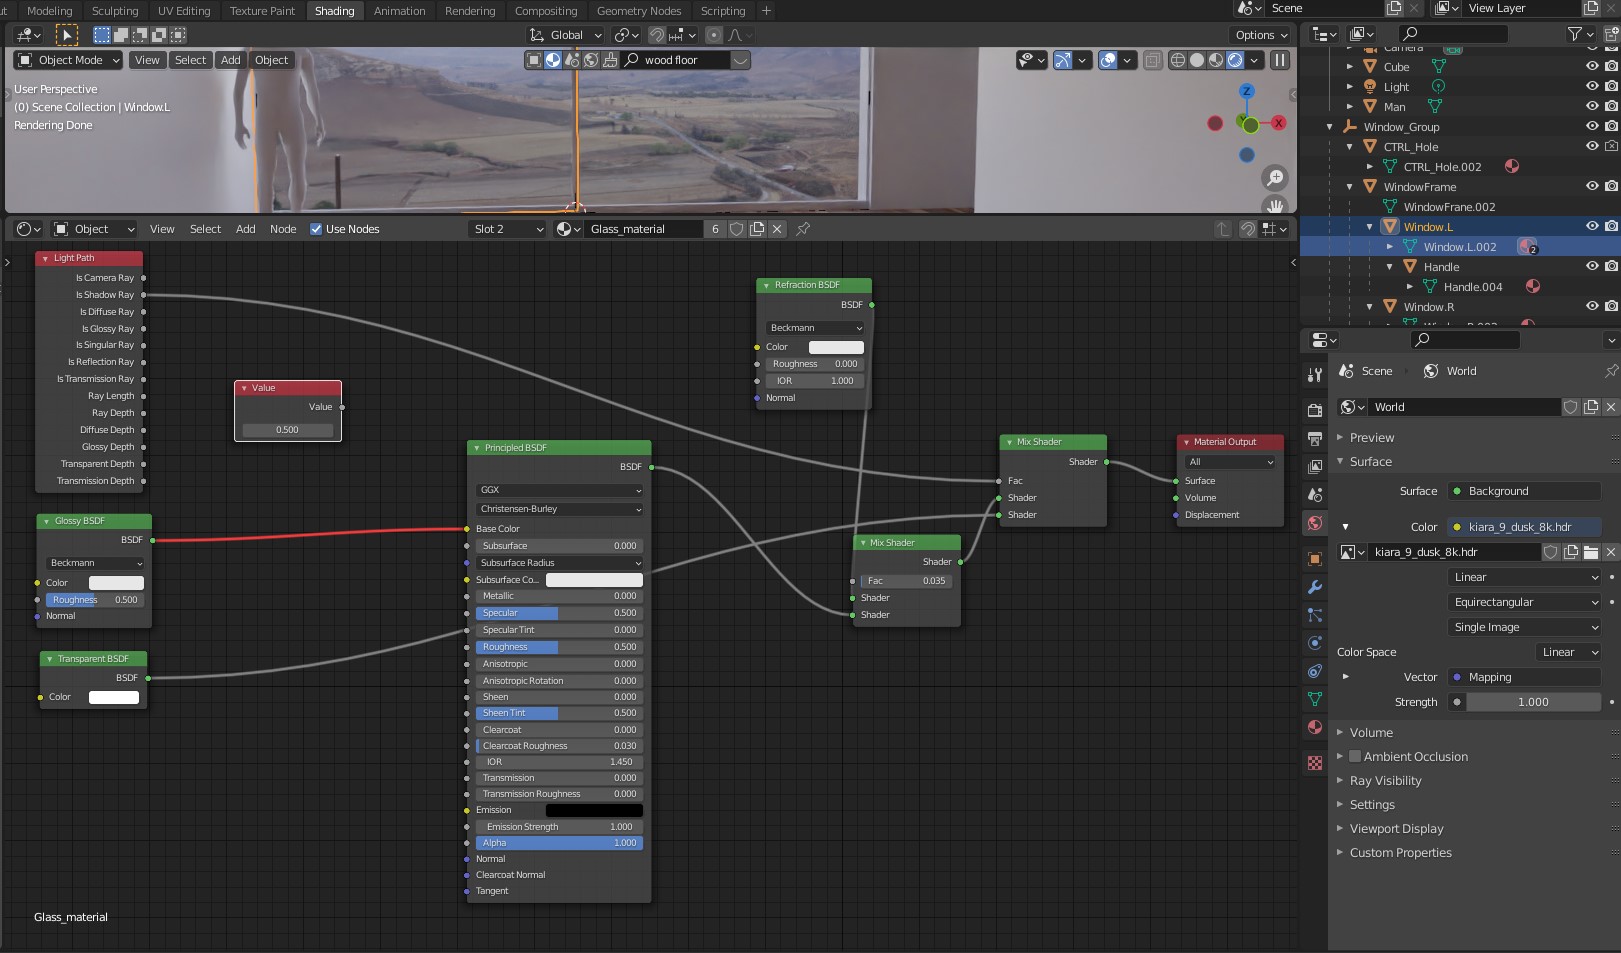Open World properties tab
Image resolution: width=1621 pixels, height=953 pixels.
(x=1315, y=523)
